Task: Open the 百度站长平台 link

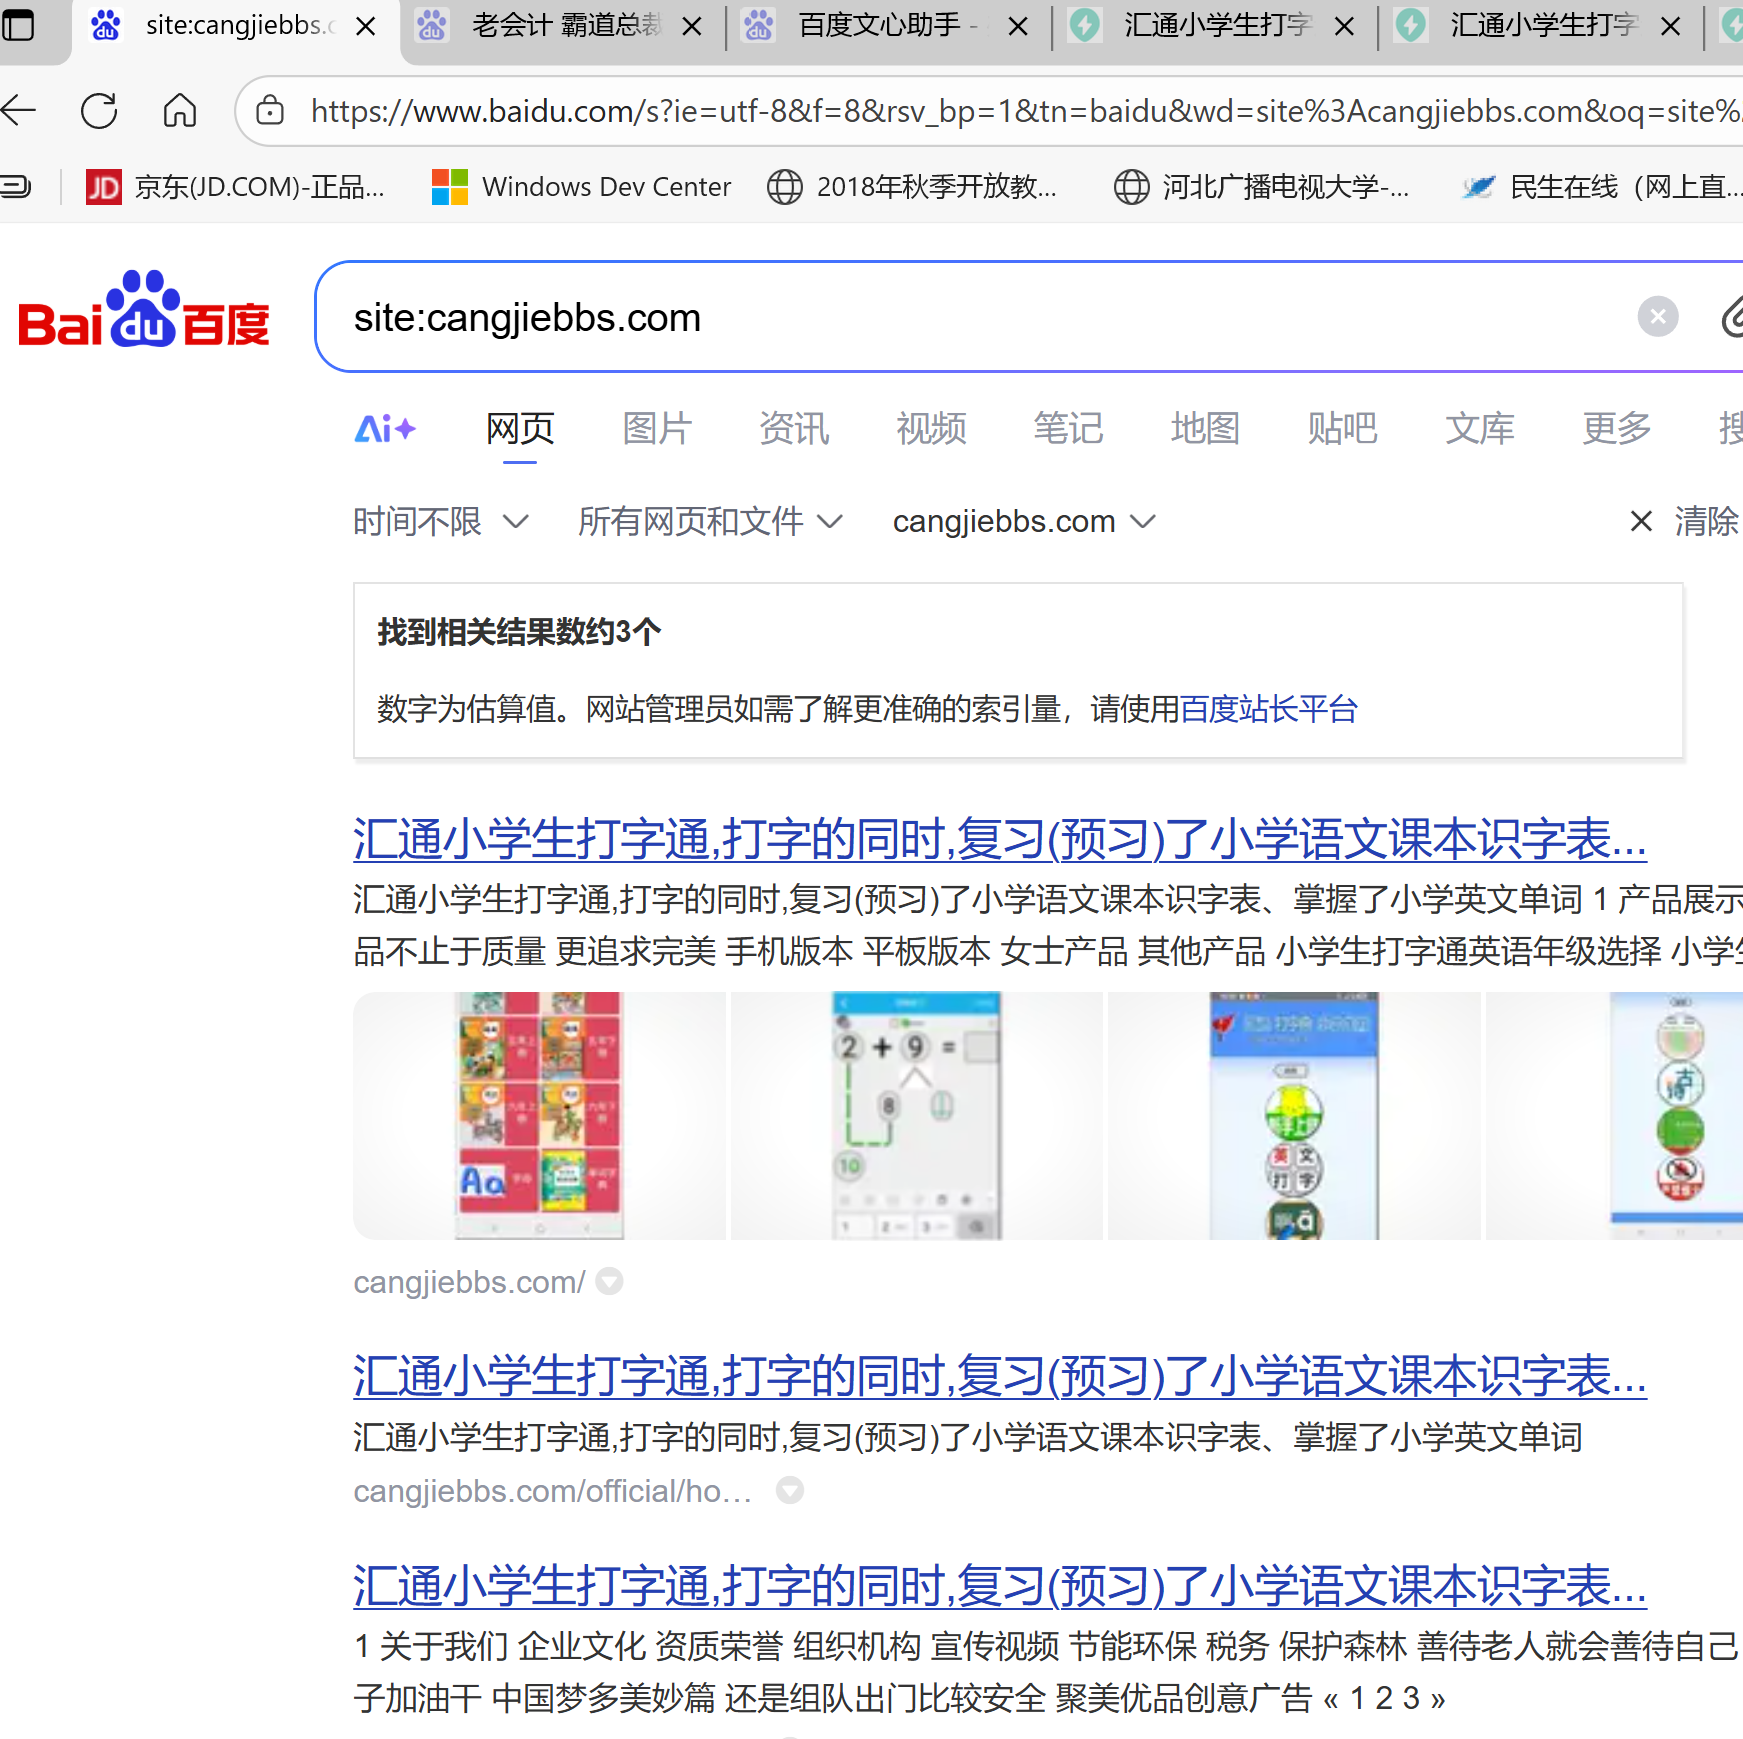Action: pos(1269,709)
